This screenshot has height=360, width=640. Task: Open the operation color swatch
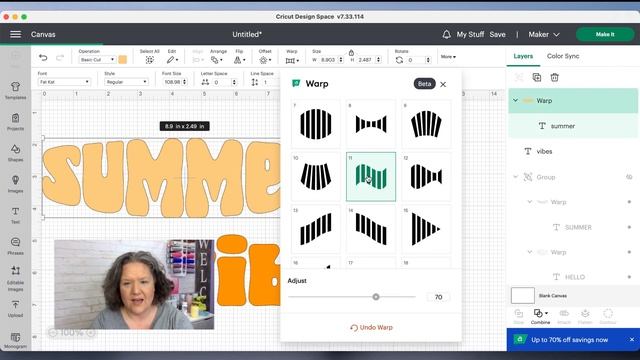[122, 60]
